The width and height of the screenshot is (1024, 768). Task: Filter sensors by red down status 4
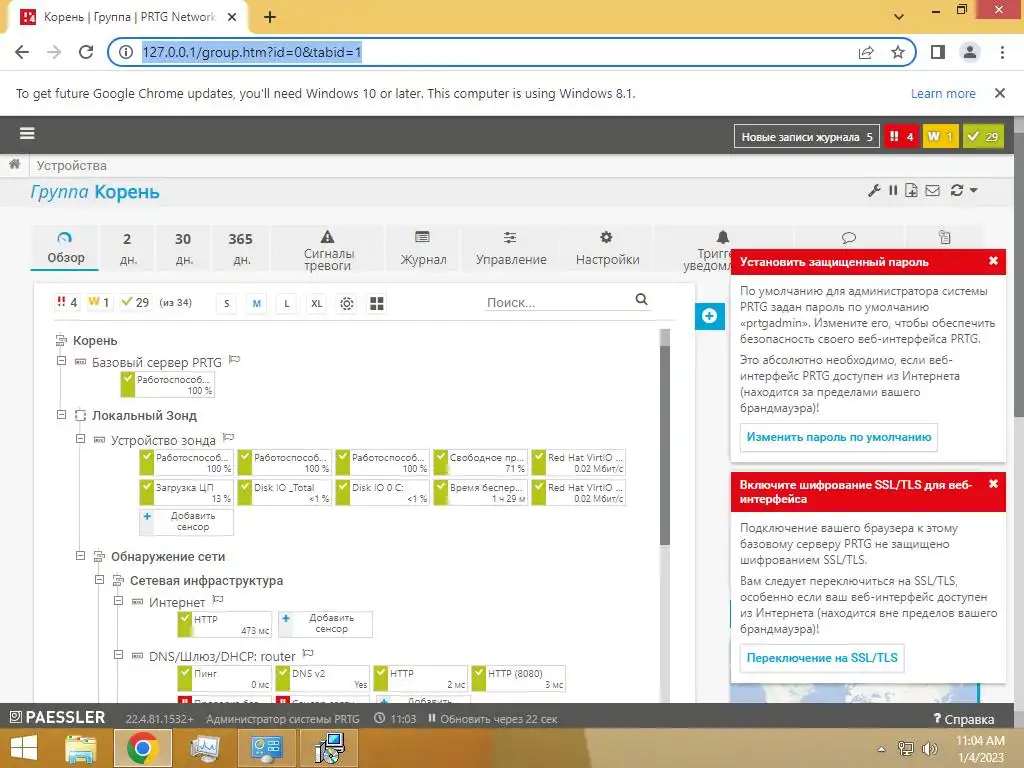67,302
